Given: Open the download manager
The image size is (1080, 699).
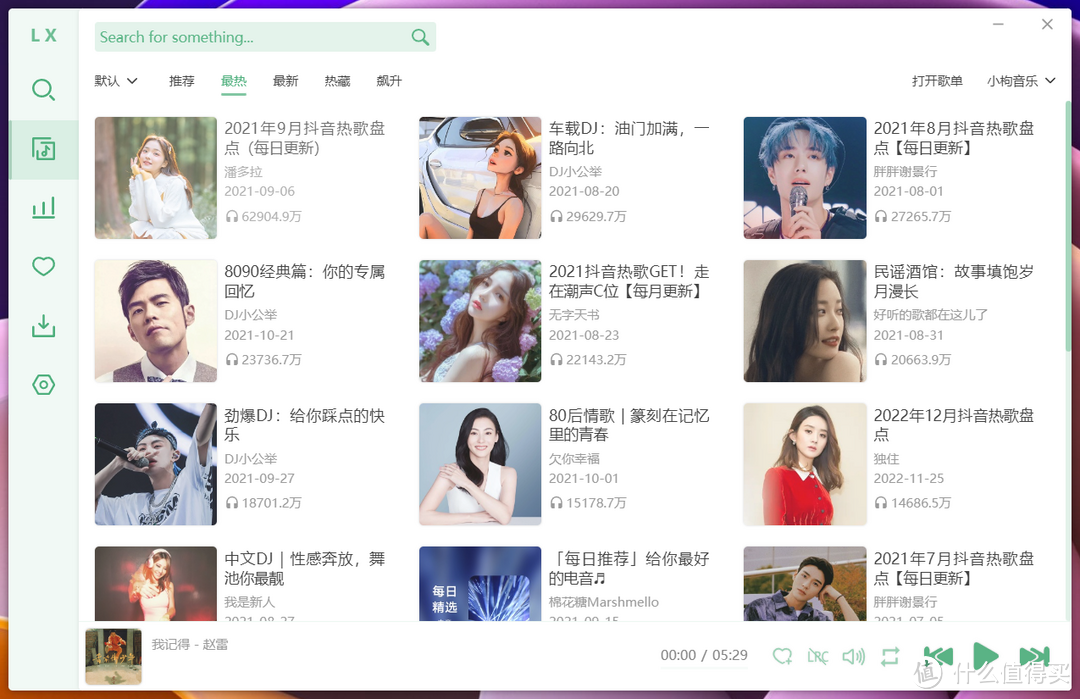Looking at the screenshot, I should pos(43,325).
